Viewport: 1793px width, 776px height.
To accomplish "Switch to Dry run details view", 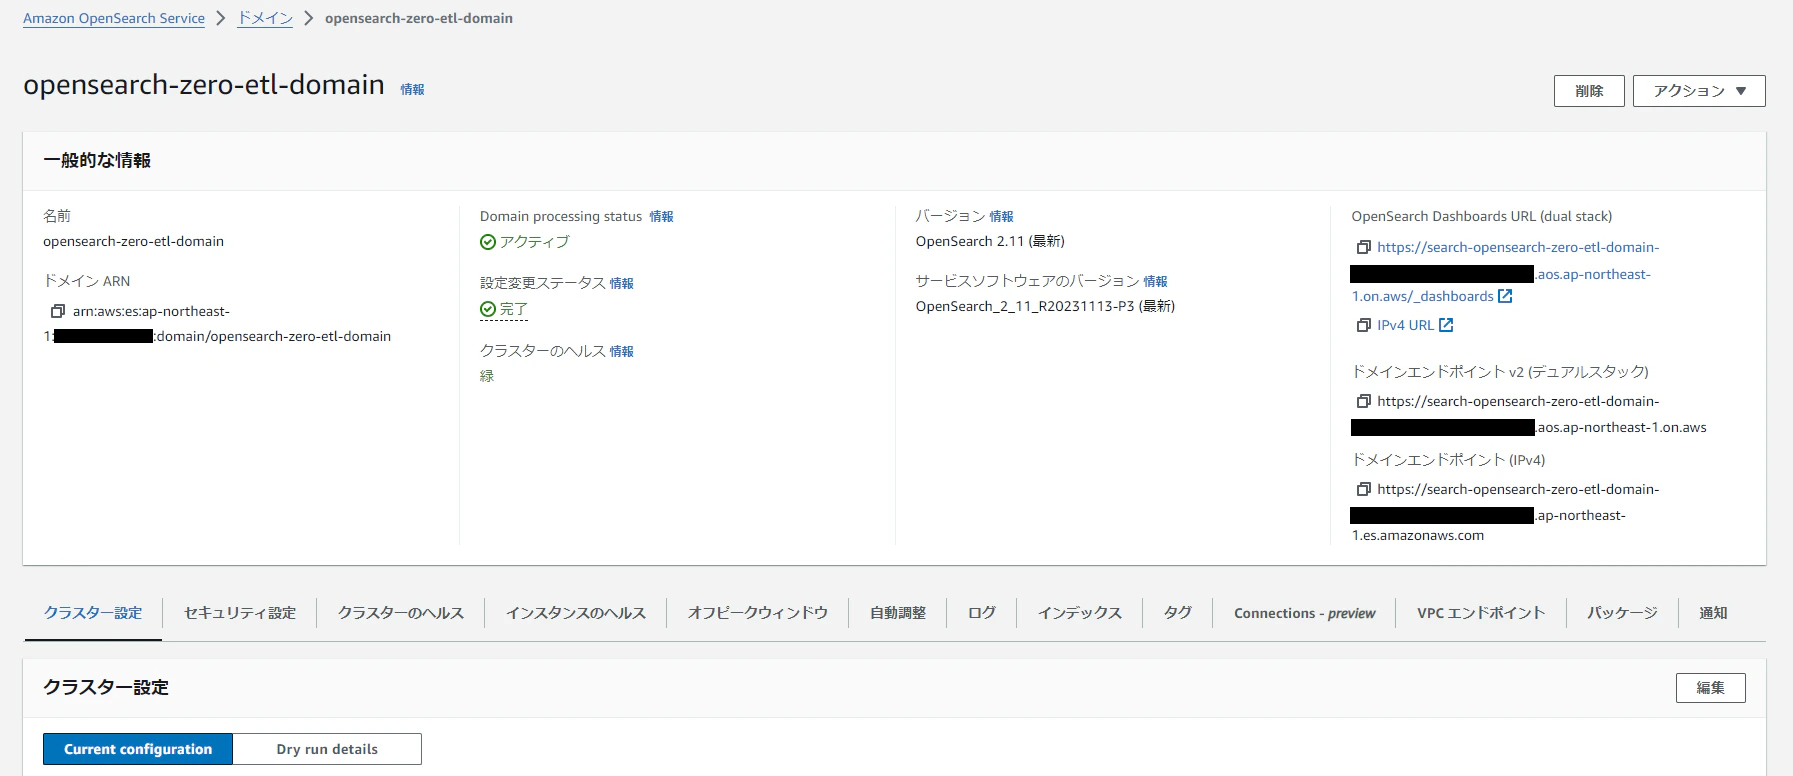I will tap(327, 749).
